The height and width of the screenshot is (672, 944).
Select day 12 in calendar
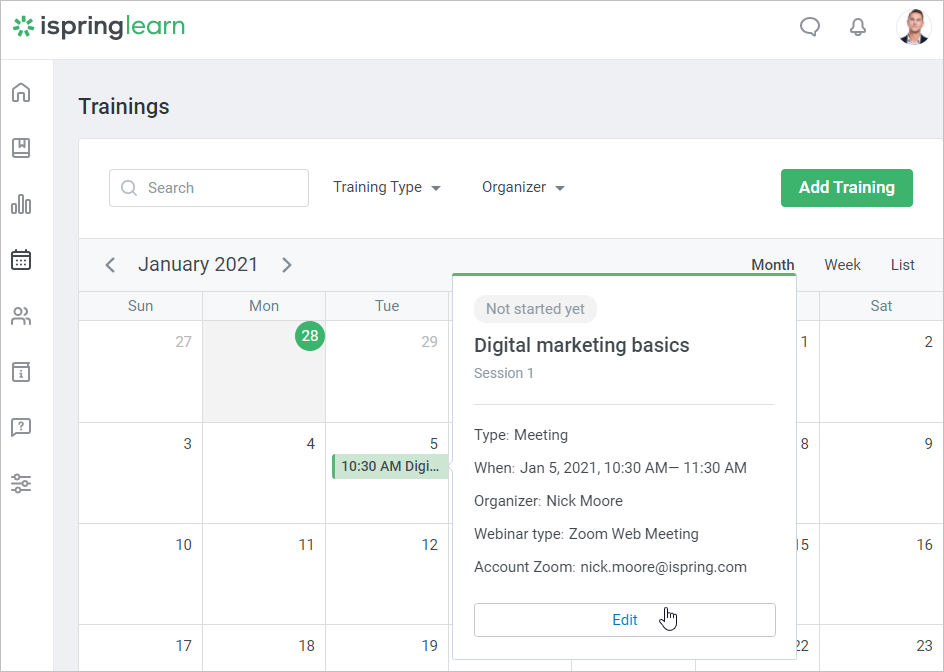429,545
